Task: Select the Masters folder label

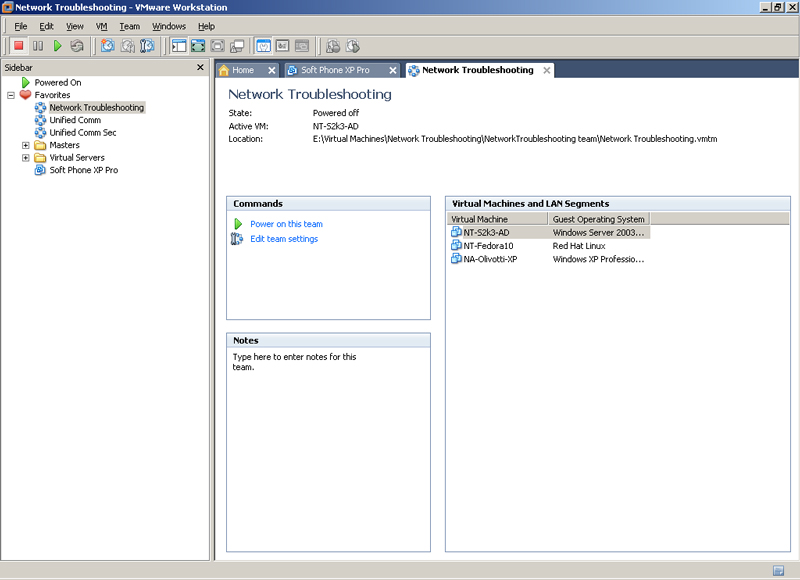Action: coord(64,145)
